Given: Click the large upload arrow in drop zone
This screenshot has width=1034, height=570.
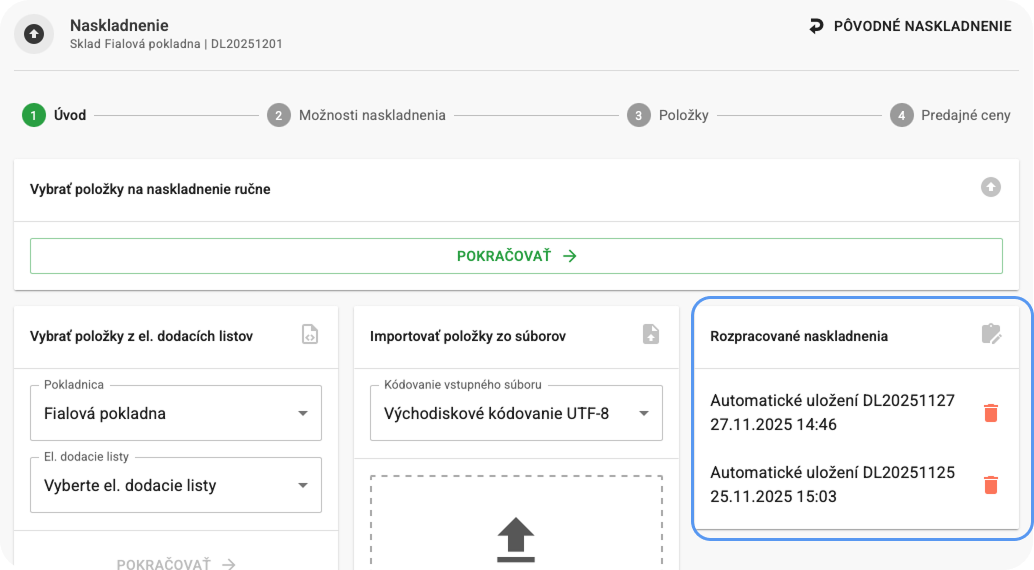Looking at the screenshot, I should tap(516, 538).
